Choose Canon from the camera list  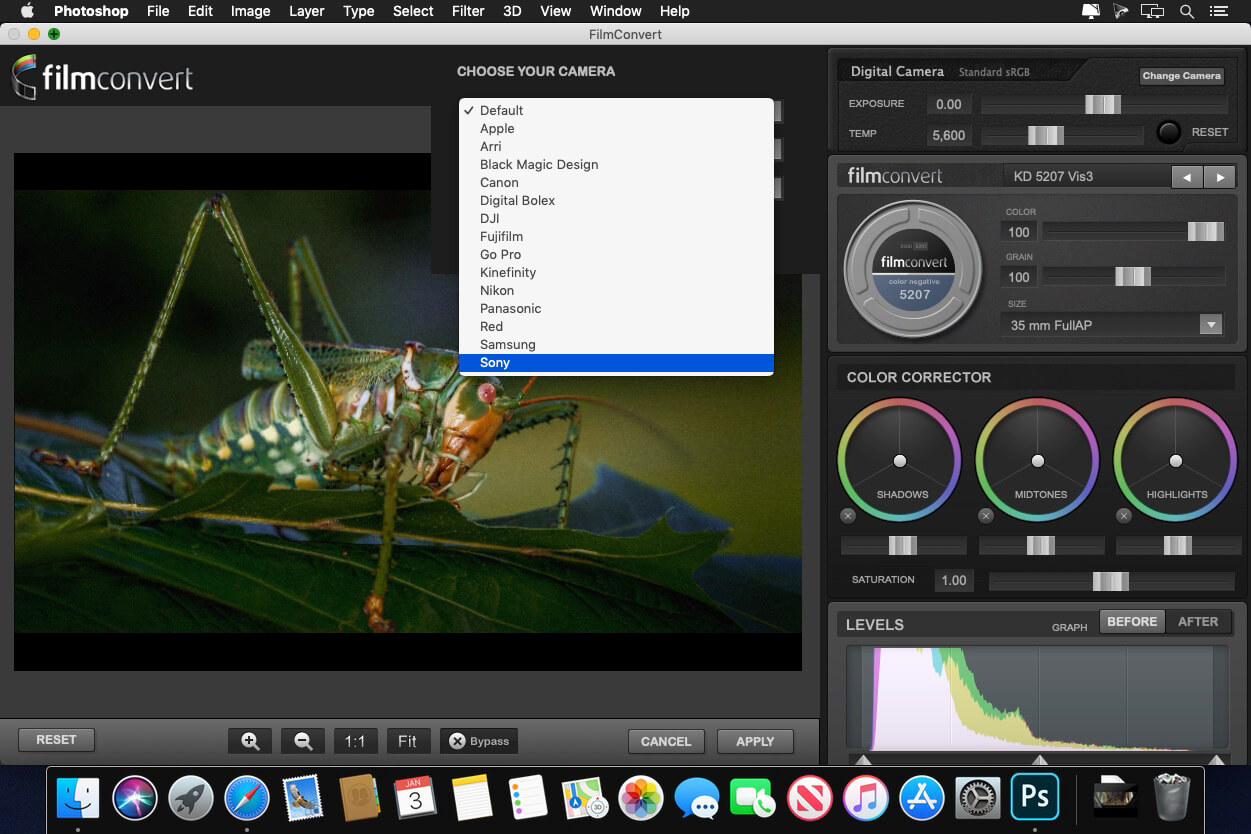(x=616, y=182)
